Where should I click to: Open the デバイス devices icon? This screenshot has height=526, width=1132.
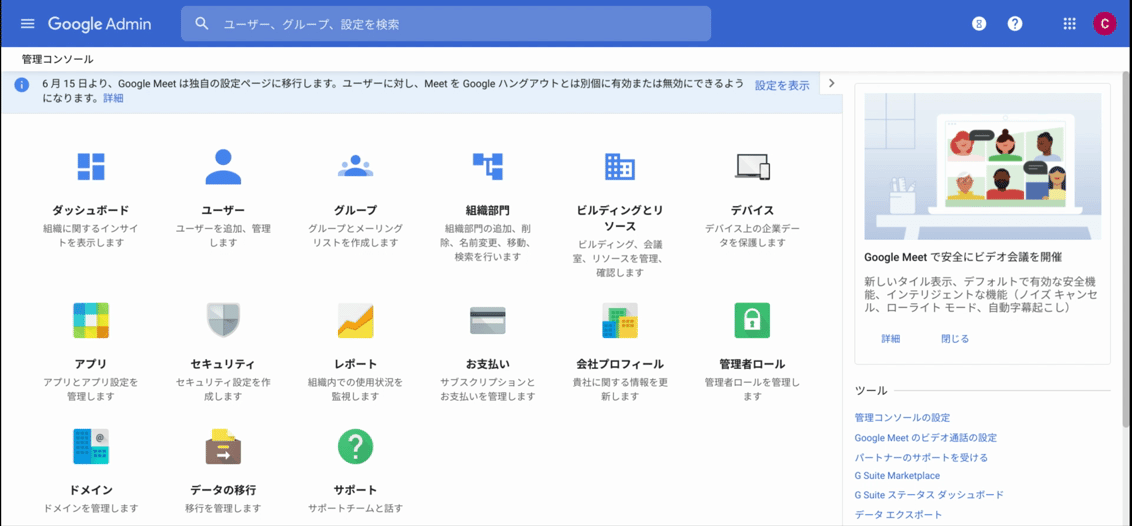pos(752,167)
